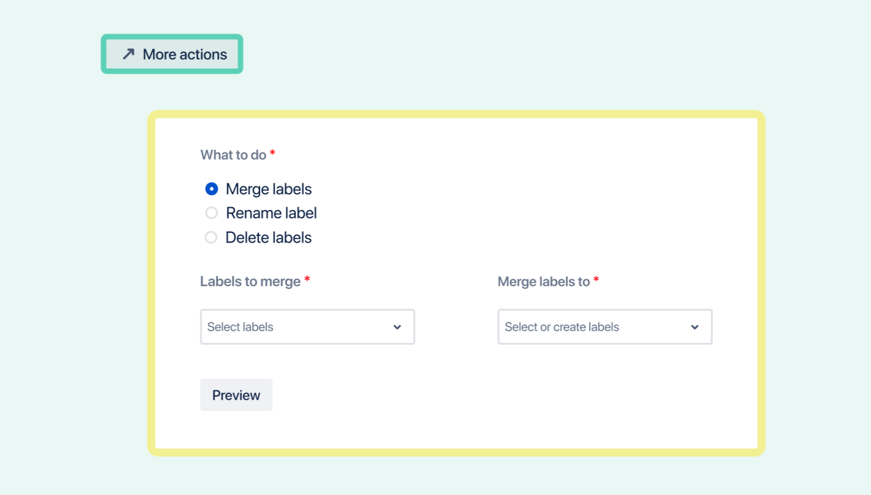Click the Labels to merge field label
Viewport: 871px width, 495px height.
tap(250, 282)
